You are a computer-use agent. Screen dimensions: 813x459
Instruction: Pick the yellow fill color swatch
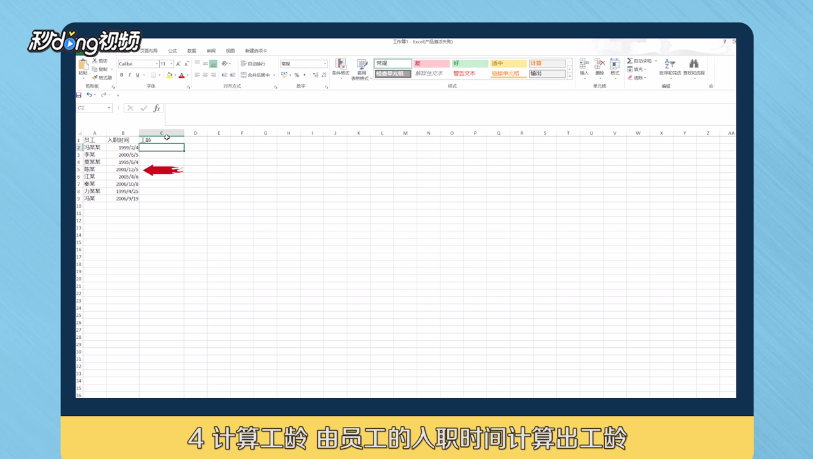point(169,75)
